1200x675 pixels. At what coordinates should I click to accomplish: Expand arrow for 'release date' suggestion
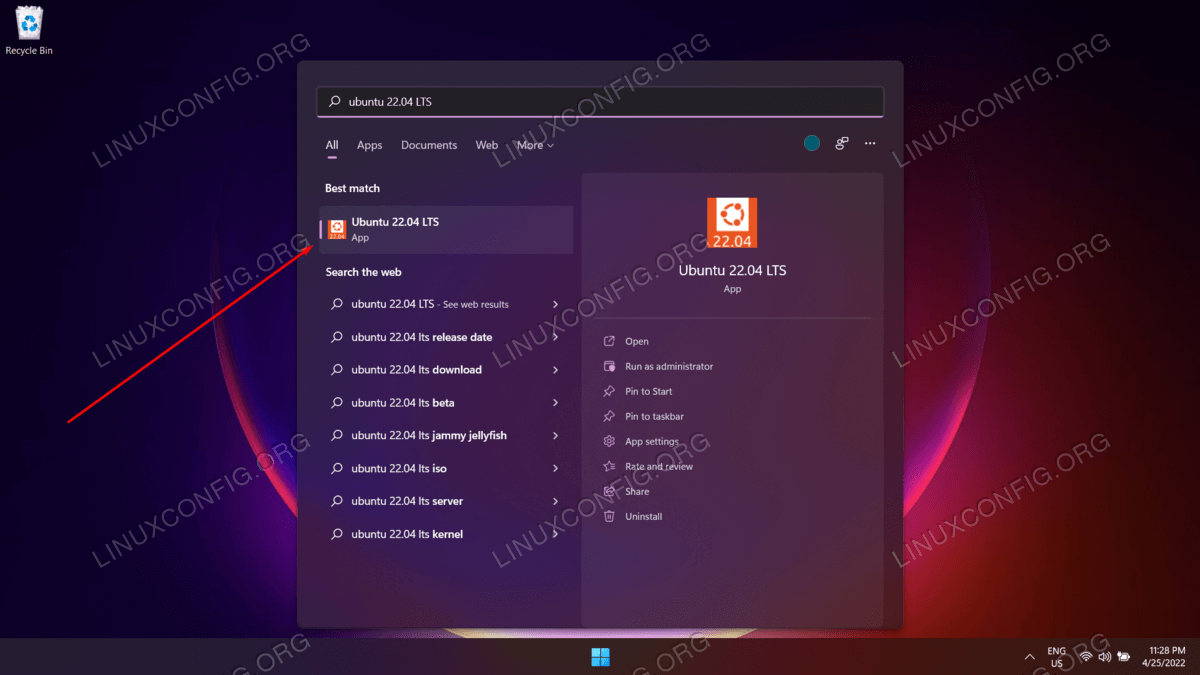(x=556, y=337)
